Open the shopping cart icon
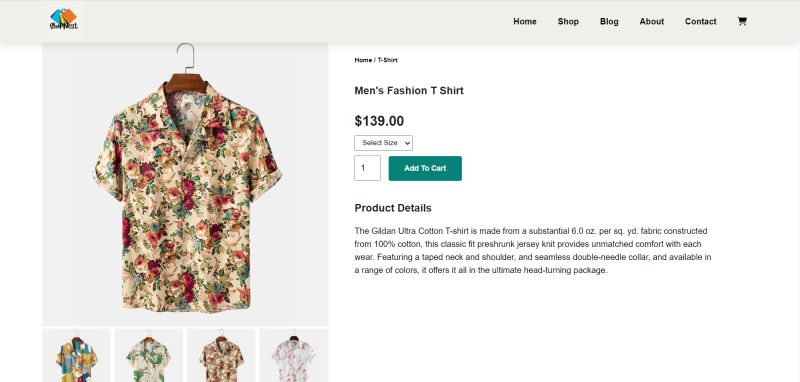This screenshot has width=800, height=382. tap(742, 21)
